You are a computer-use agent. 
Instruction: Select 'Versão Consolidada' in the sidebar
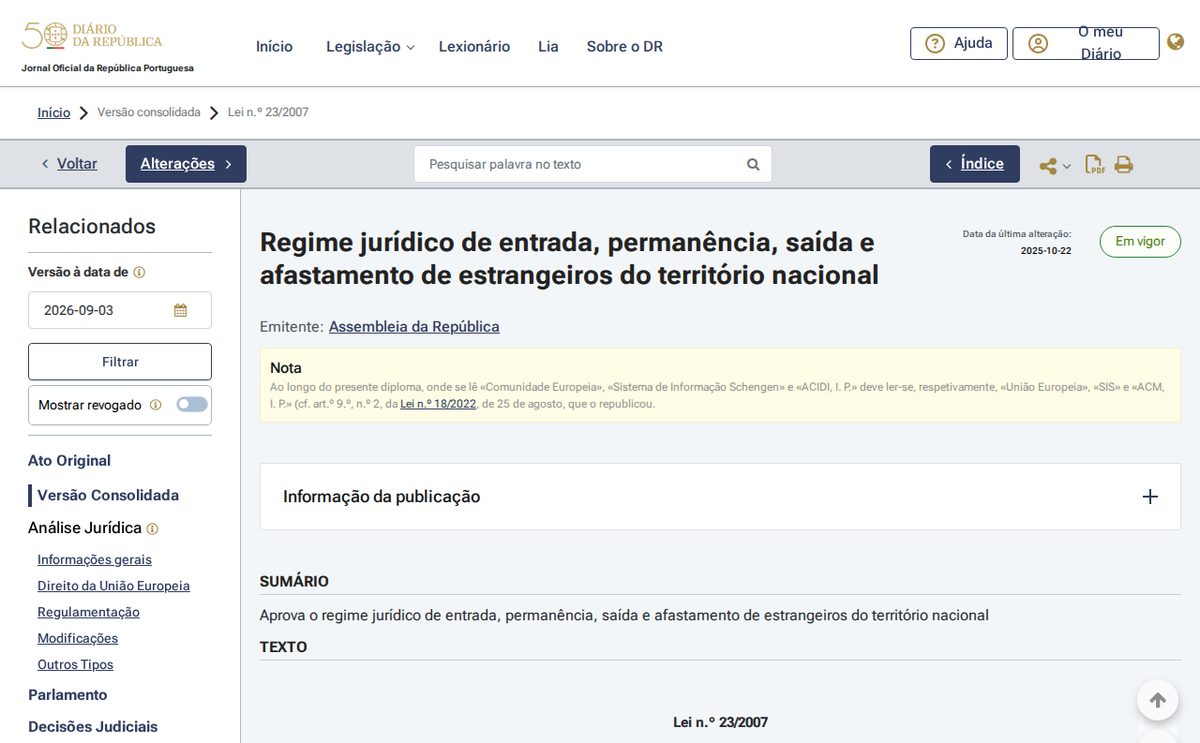(x=108, y=495)
